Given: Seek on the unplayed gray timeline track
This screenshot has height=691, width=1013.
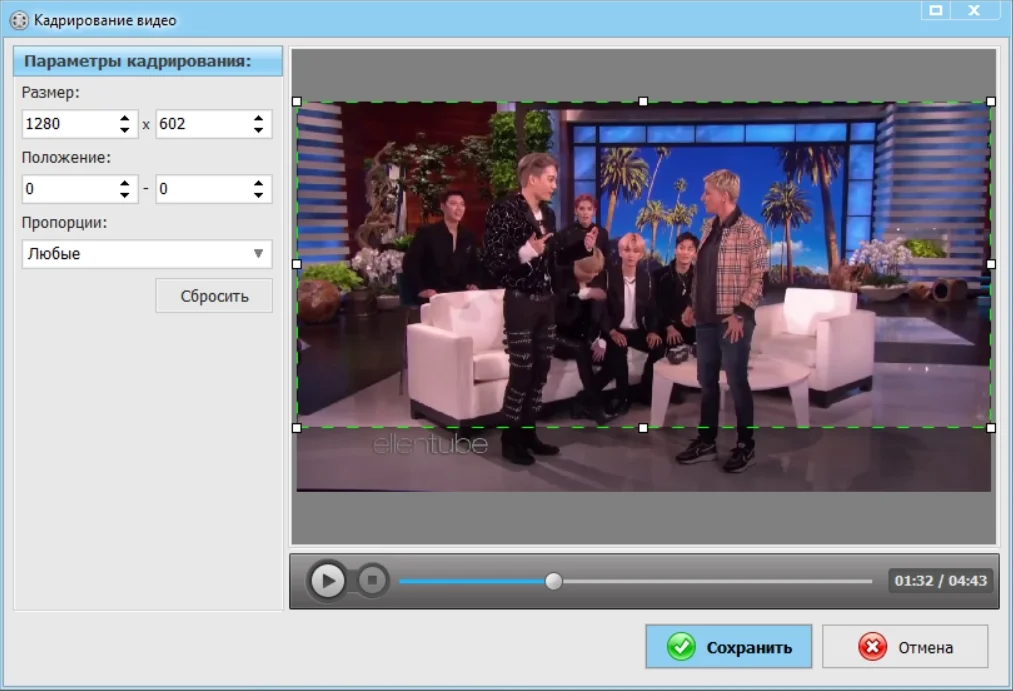Looking at the screenshot, I should [x=717, y=581].
